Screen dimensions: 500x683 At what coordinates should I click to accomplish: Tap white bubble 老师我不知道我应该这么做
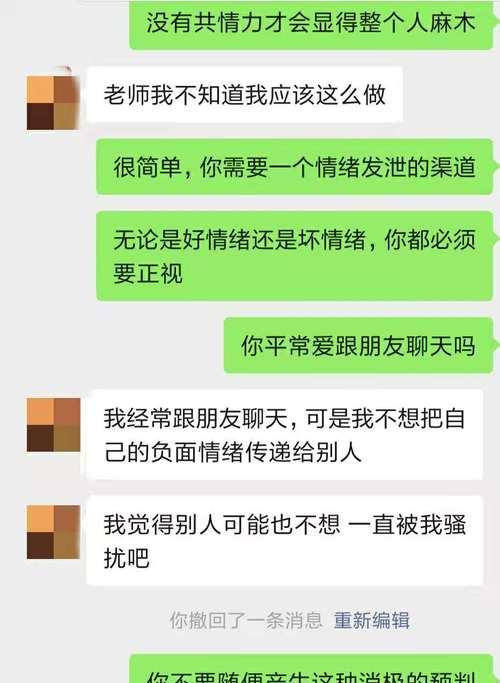244,95
